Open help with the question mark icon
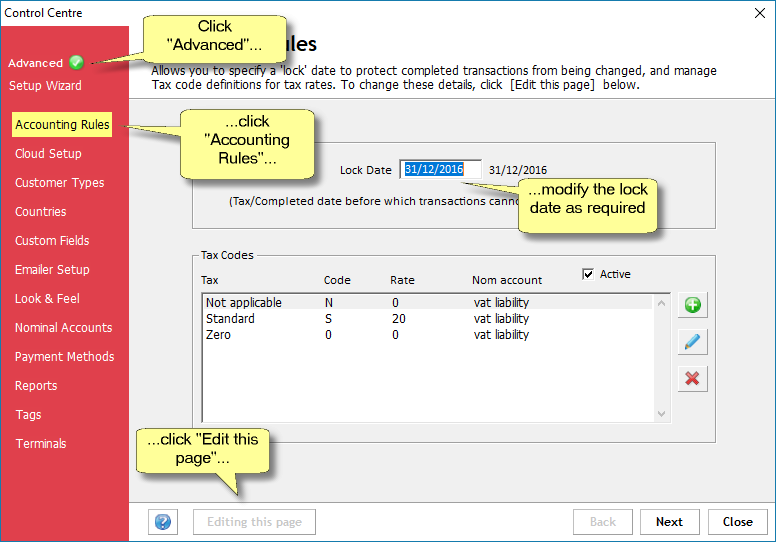776x542 pixels. 163,522
